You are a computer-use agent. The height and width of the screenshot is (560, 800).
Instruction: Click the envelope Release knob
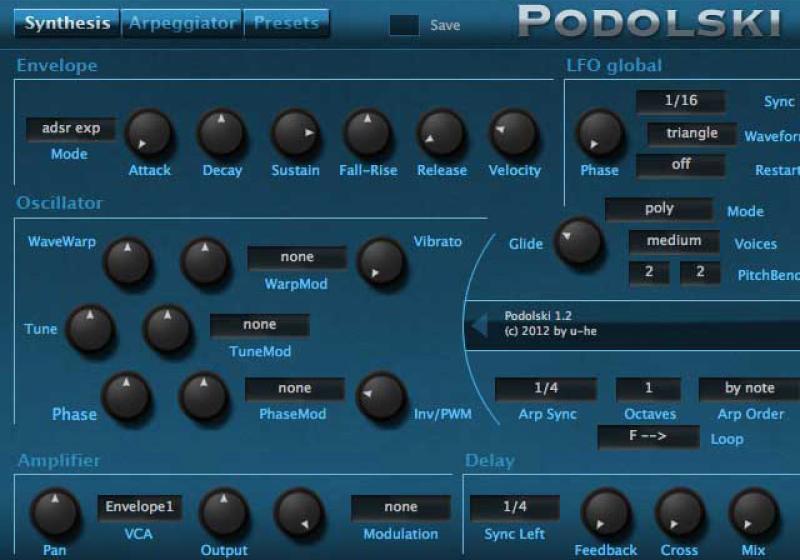(441, 133)
